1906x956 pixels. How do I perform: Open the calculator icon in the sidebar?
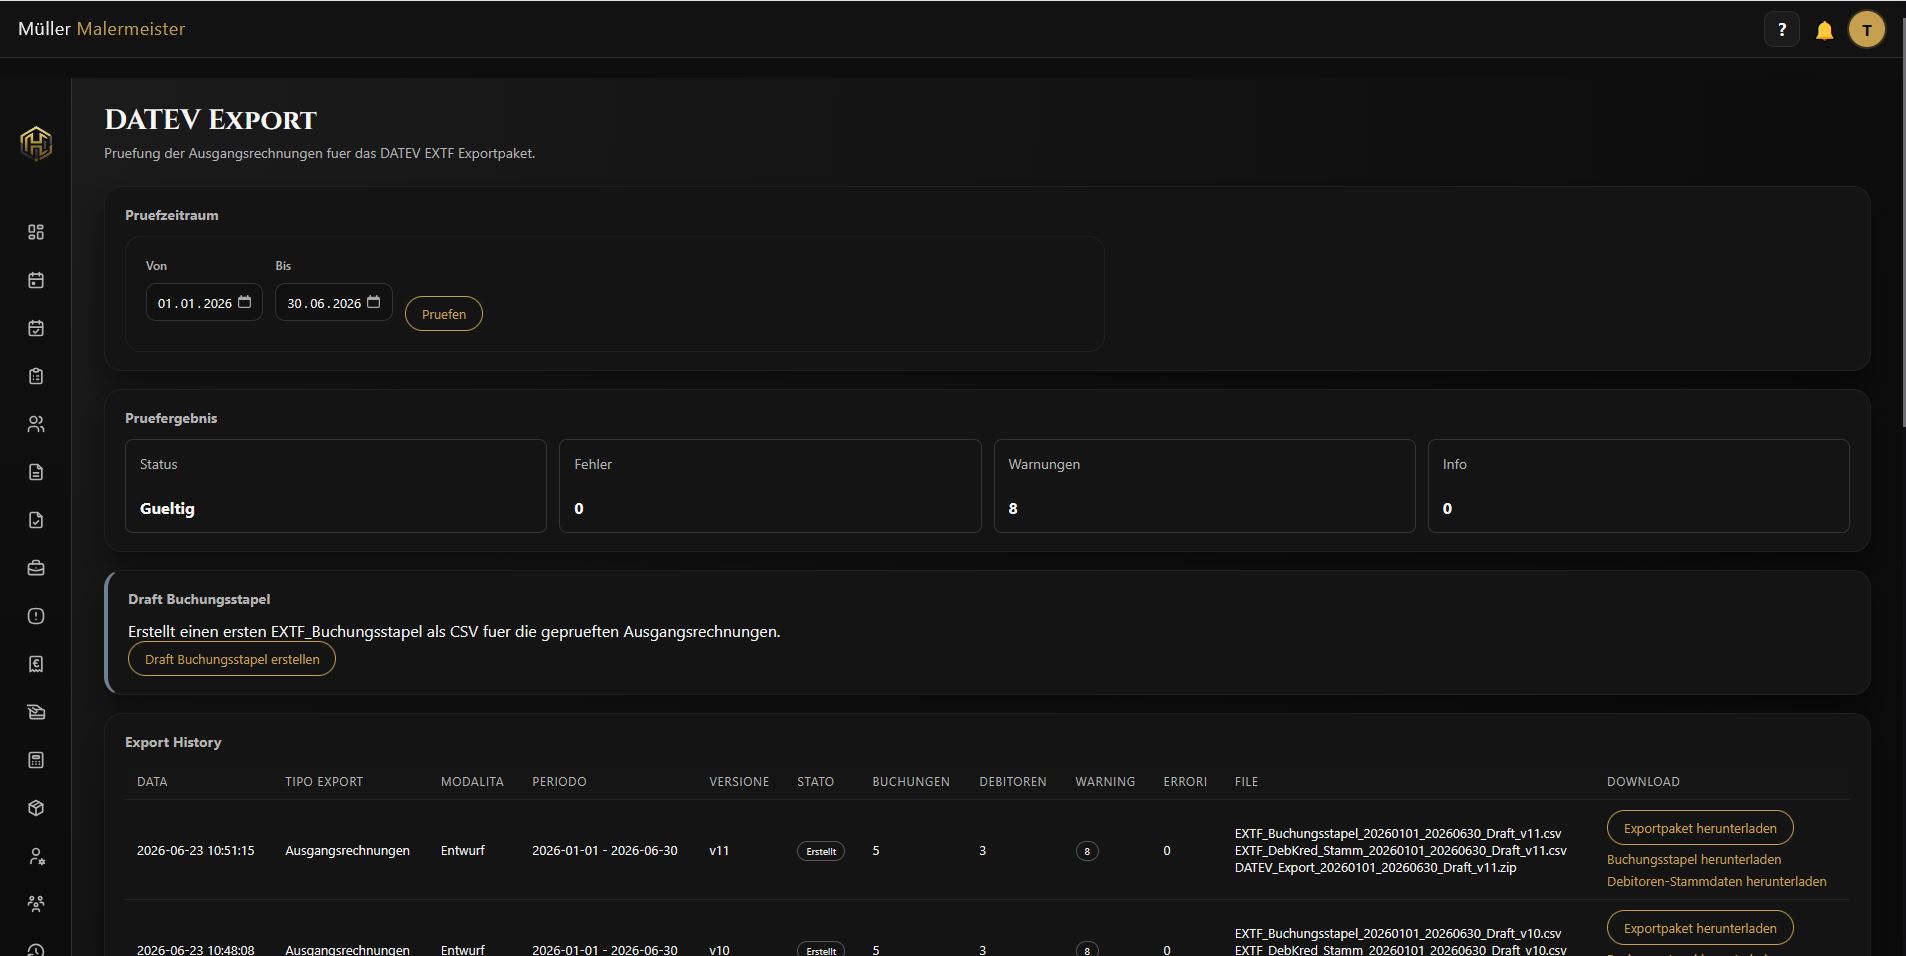[x=36, y=760]
